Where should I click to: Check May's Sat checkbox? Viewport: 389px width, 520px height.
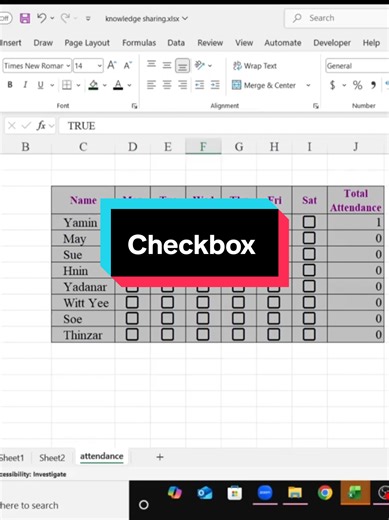309,238
